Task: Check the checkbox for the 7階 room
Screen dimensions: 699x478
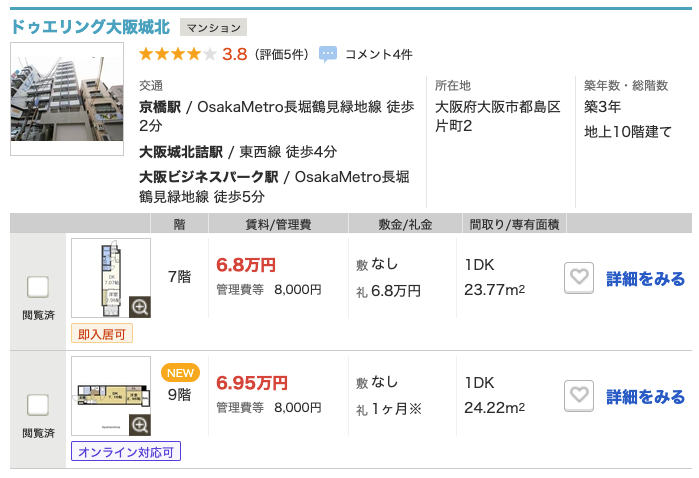Action: pos(37,287)
